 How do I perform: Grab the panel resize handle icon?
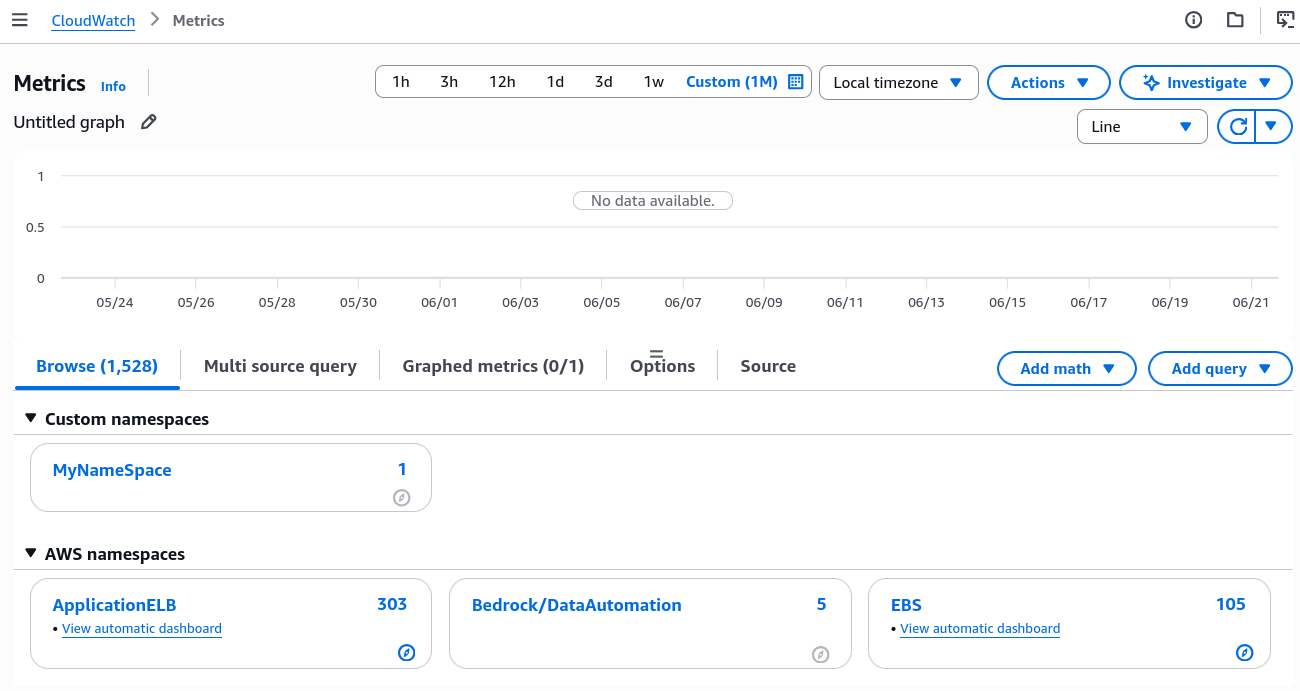tap(657, 354)
